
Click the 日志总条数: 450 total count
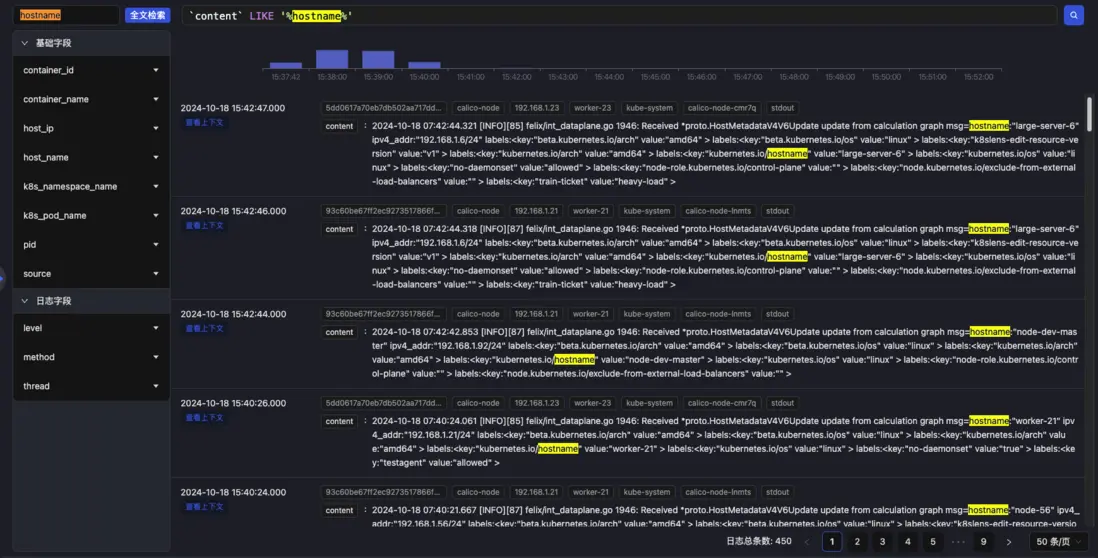click(x=759, y=541)
